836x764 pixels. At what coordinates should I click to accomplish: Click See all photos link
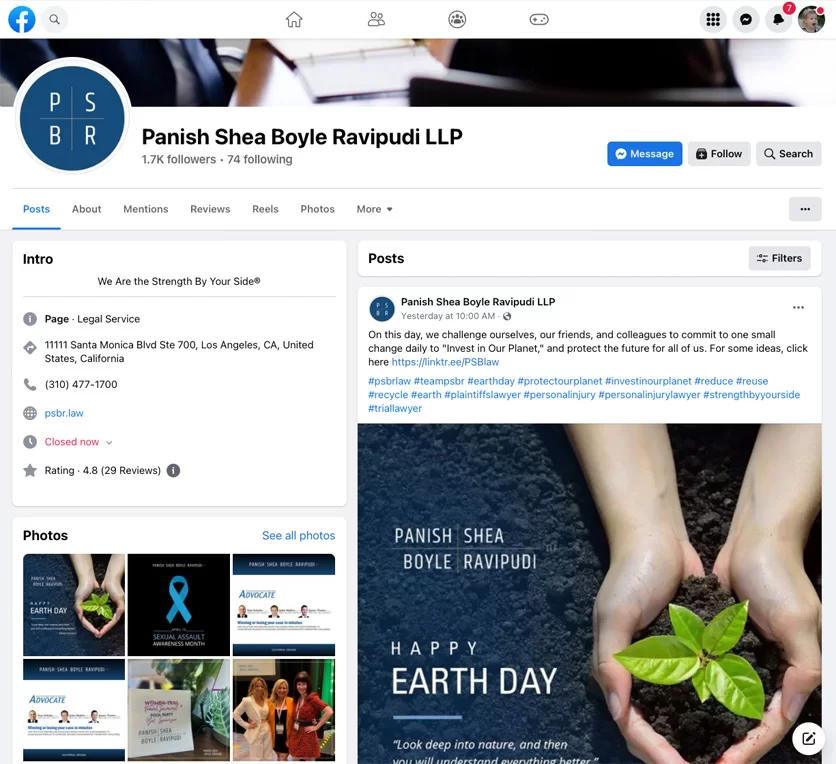(299, 535)
